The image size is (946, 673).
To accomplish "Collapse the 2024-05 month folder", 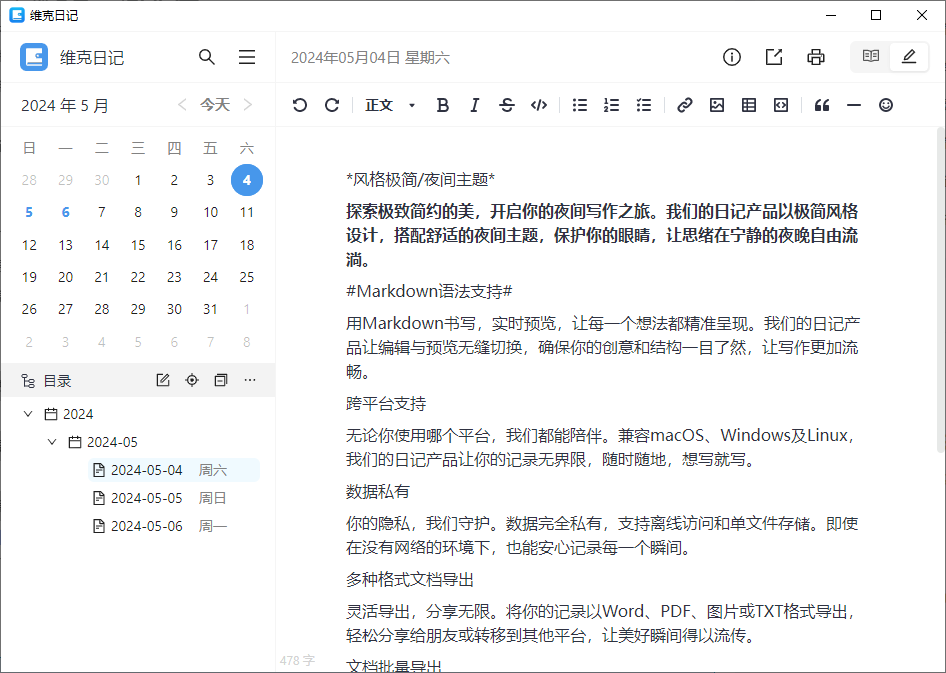I will (52, 442).
